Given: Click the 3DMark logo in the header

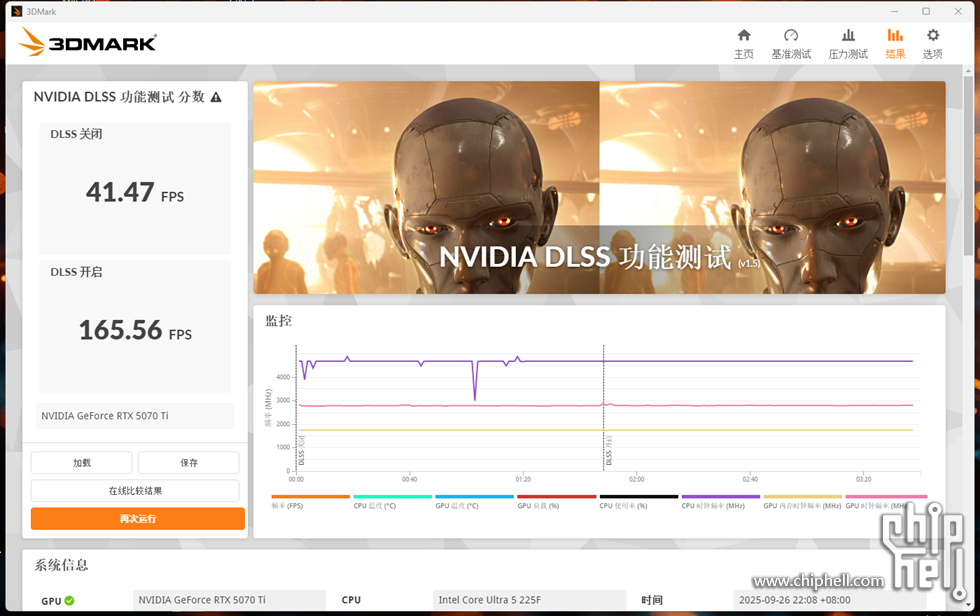Looking at the screenshot, I should [88, 42].
